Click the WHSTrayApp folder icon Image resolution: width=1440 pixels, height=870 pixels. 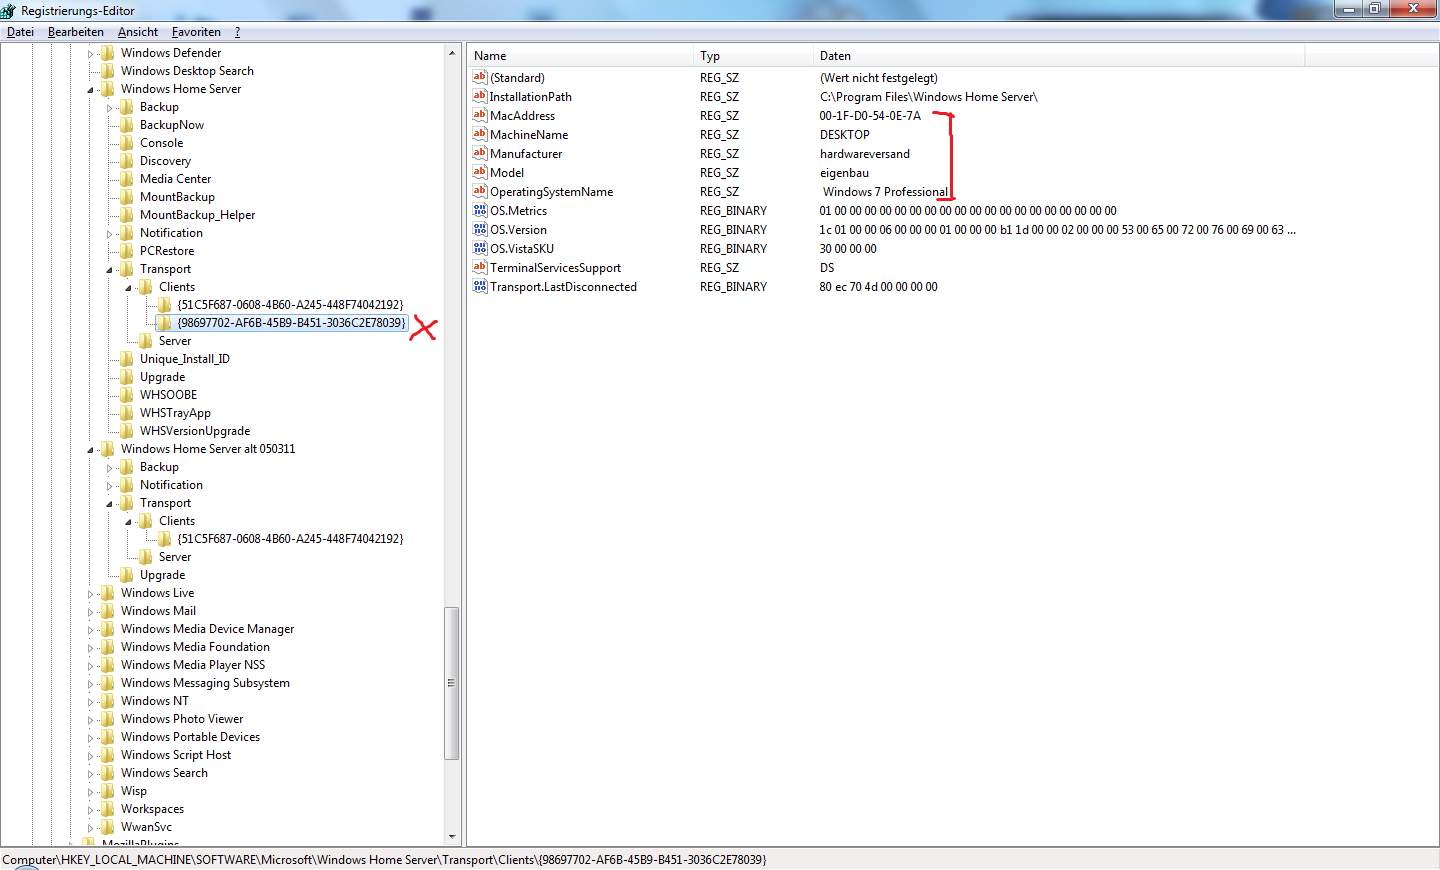tap(127, 413)
